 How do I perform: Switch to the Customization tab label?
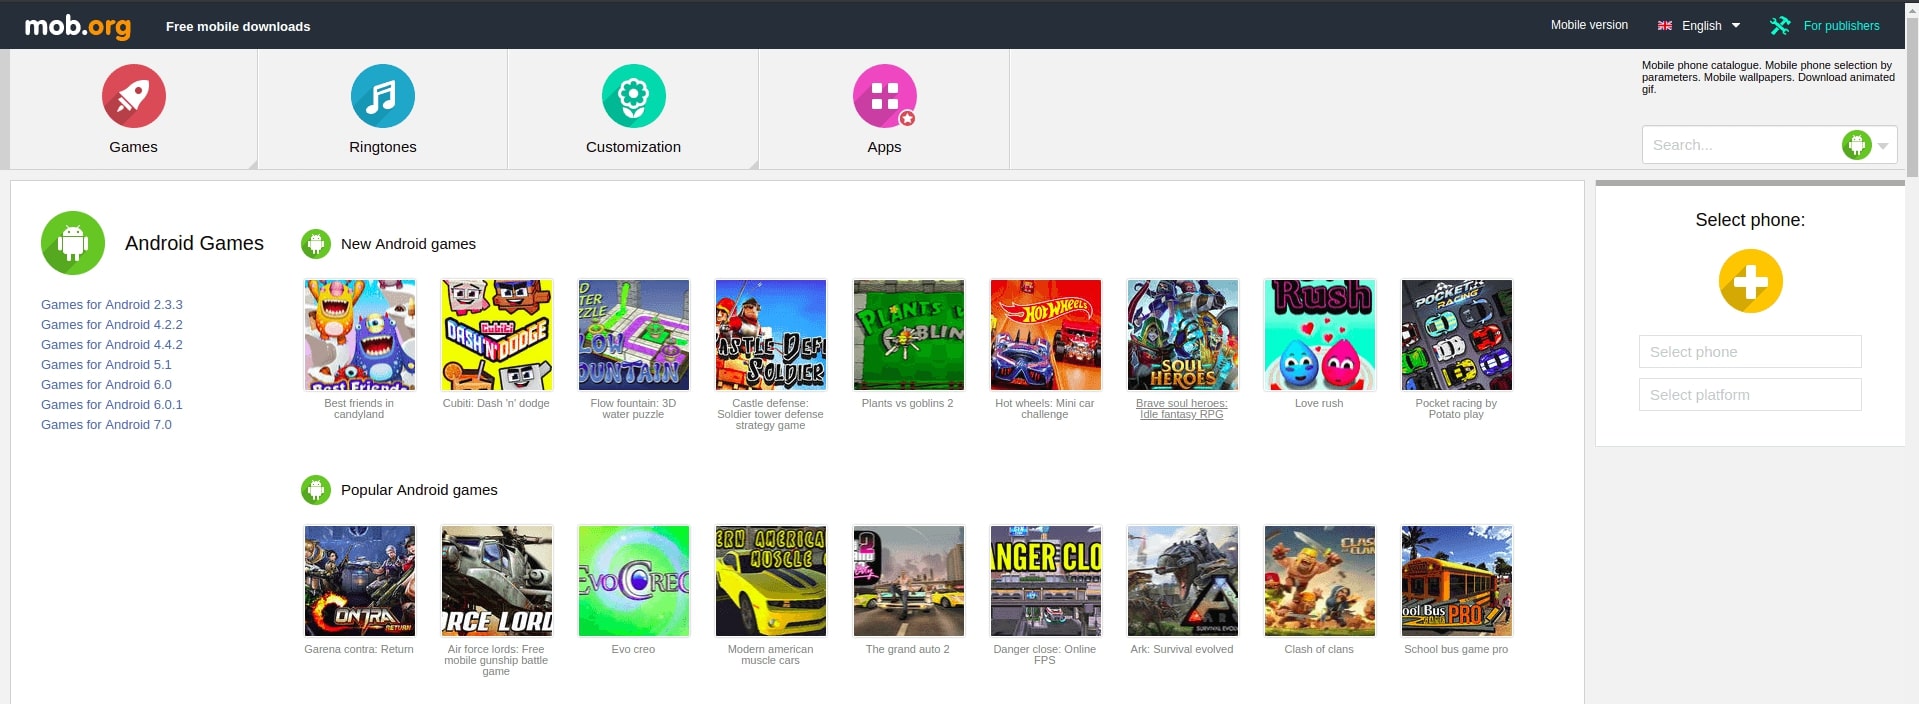634,147
